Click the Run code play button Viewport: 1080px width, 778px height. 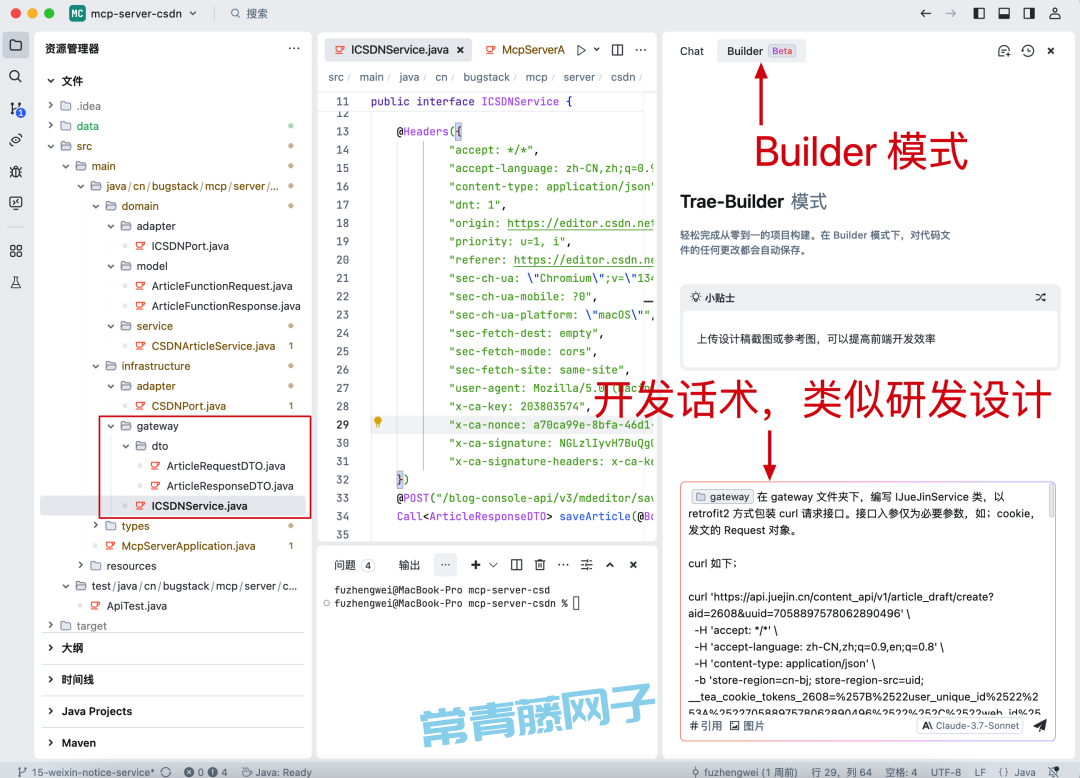coord(581,50)
